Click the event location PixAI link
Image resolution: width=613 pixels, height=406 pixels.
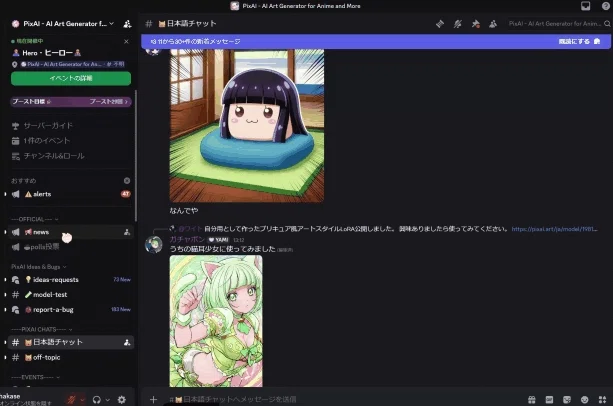pos(72,64)
